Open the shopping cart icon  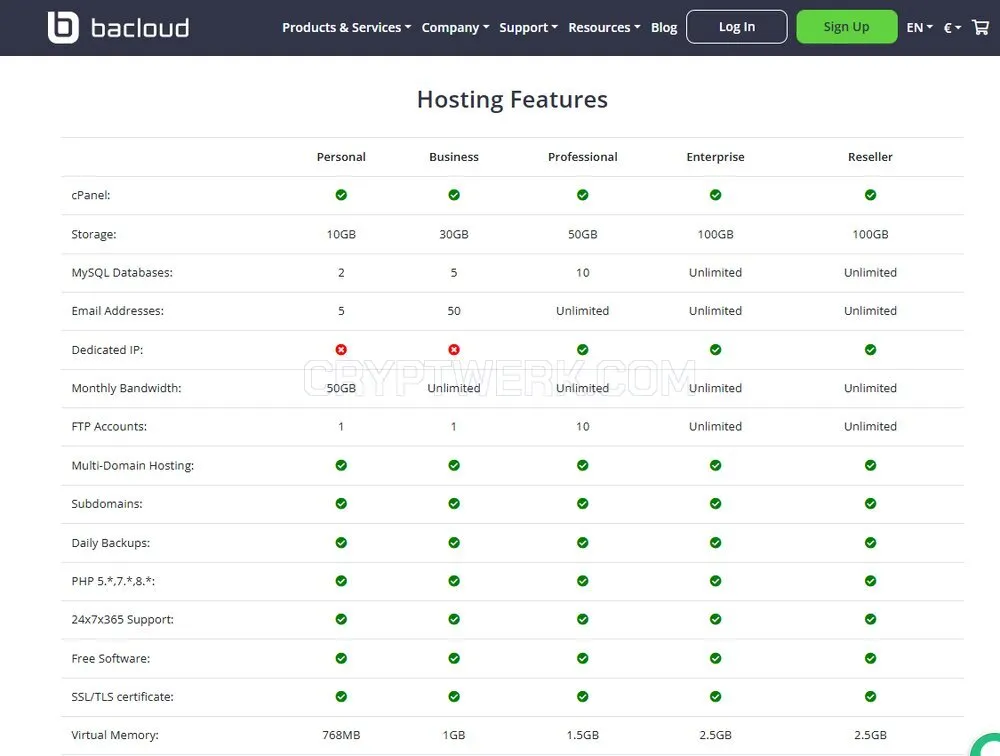pos(980,27)
